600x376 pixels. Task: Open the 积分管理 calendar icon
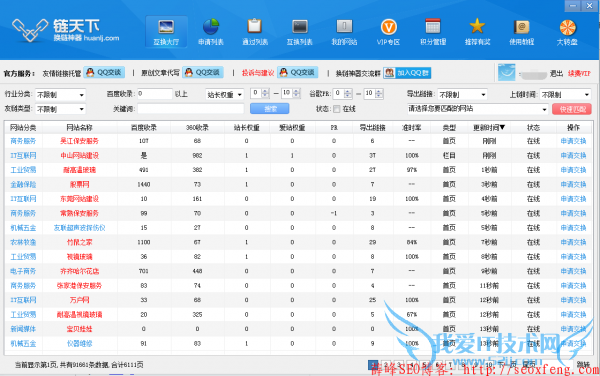pyautogui.click(x=433, y=27)
